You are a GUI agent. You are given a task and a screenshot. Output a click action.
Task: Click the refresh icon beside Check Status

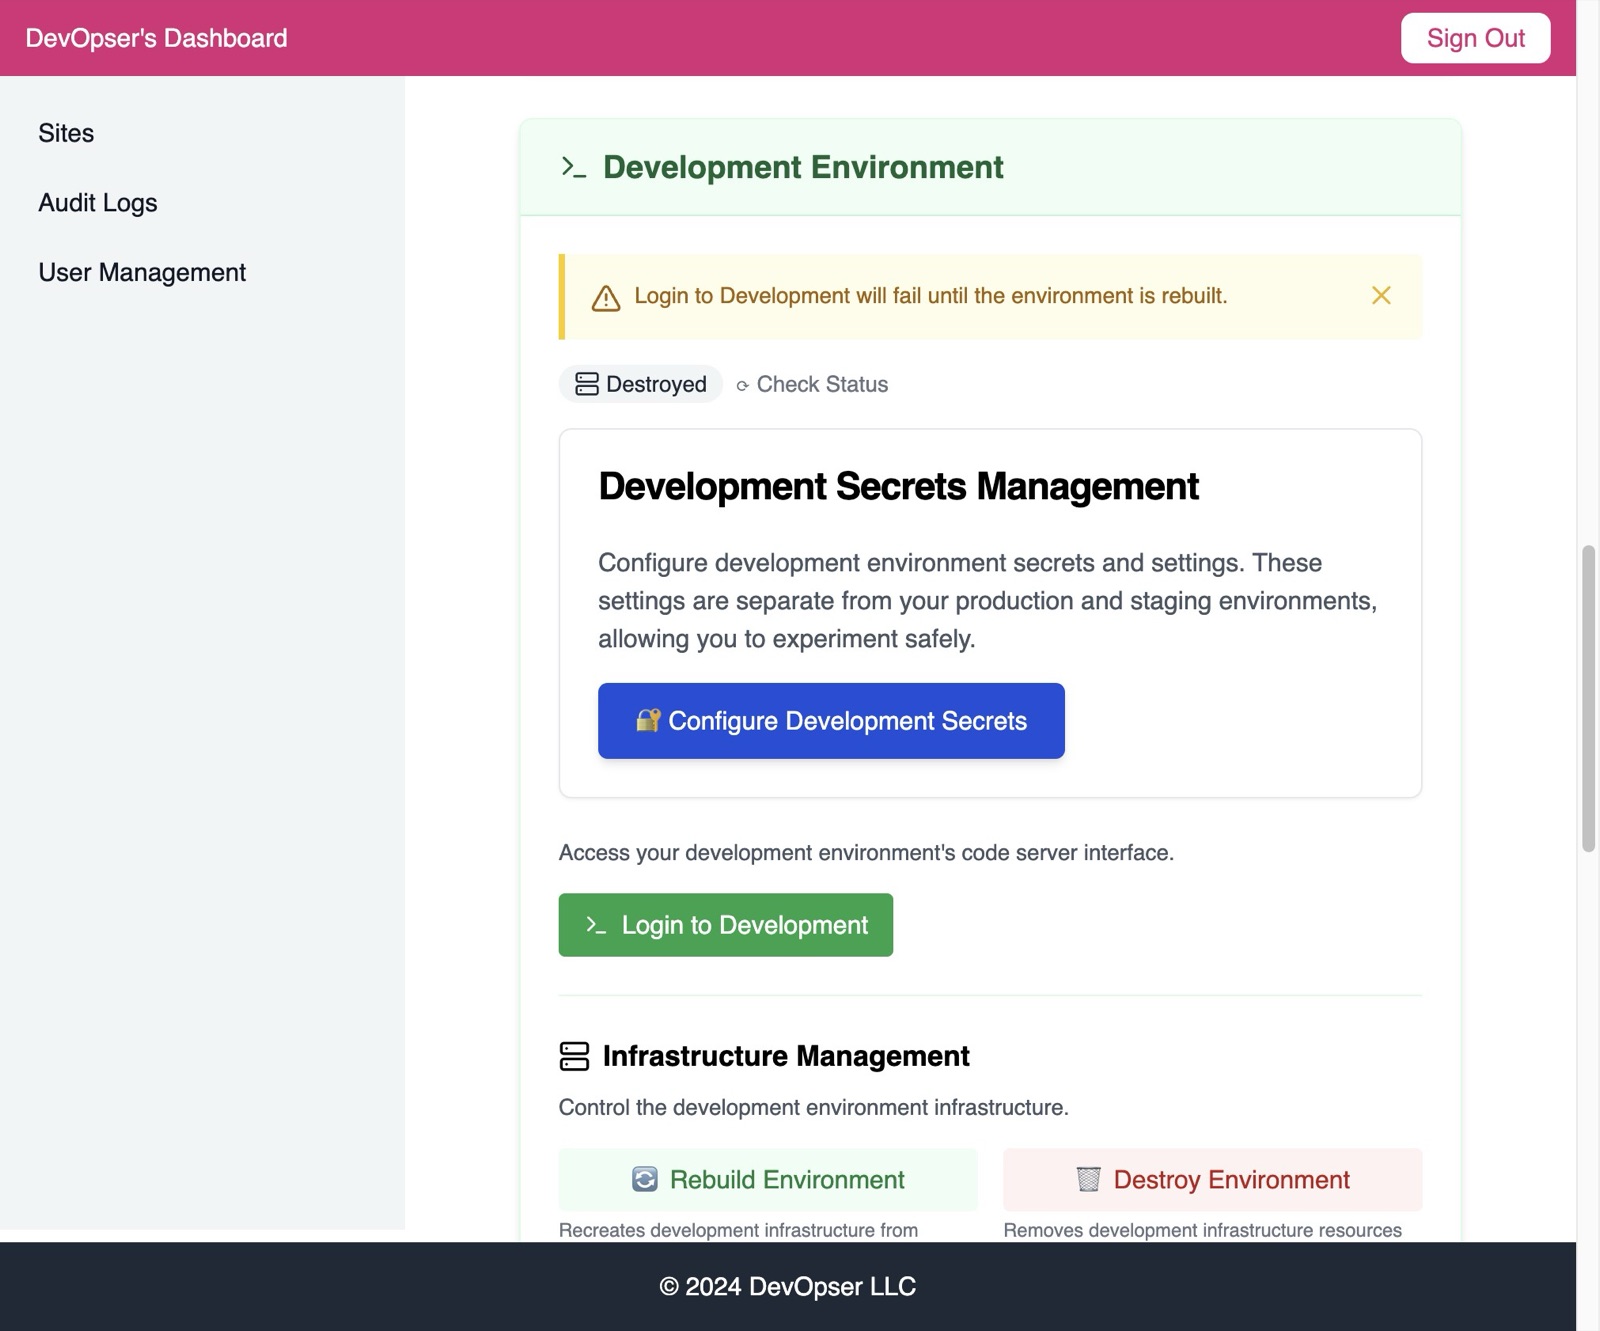[742, 386]
